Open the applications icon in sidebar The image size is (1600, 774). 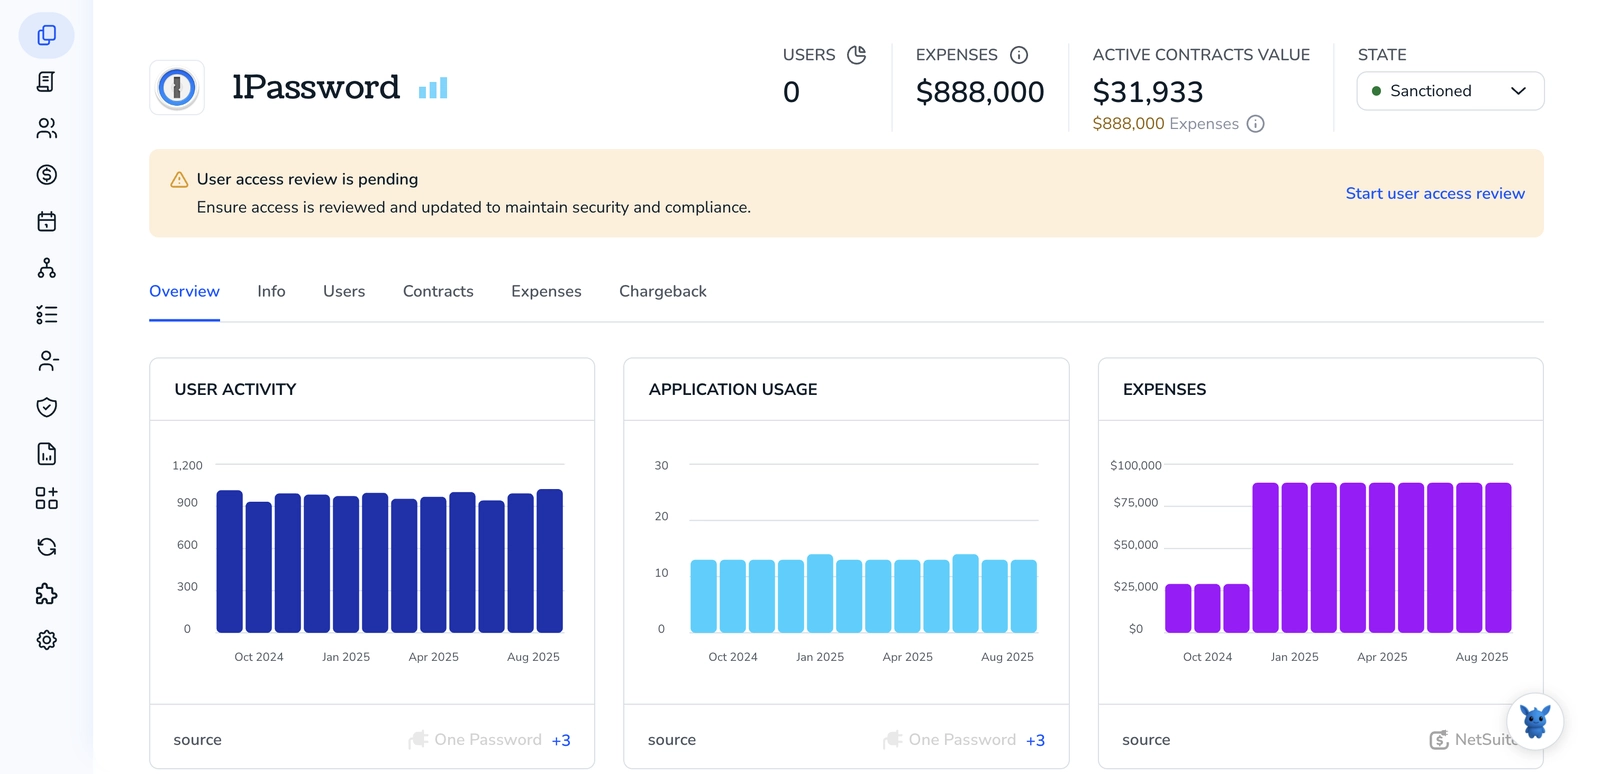click(x=46, y=35)
